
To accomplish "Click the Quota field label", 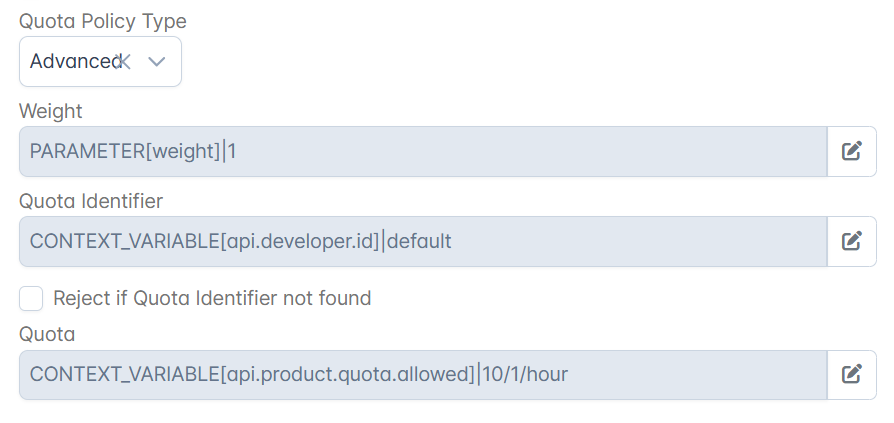I will tap(47, 334).
